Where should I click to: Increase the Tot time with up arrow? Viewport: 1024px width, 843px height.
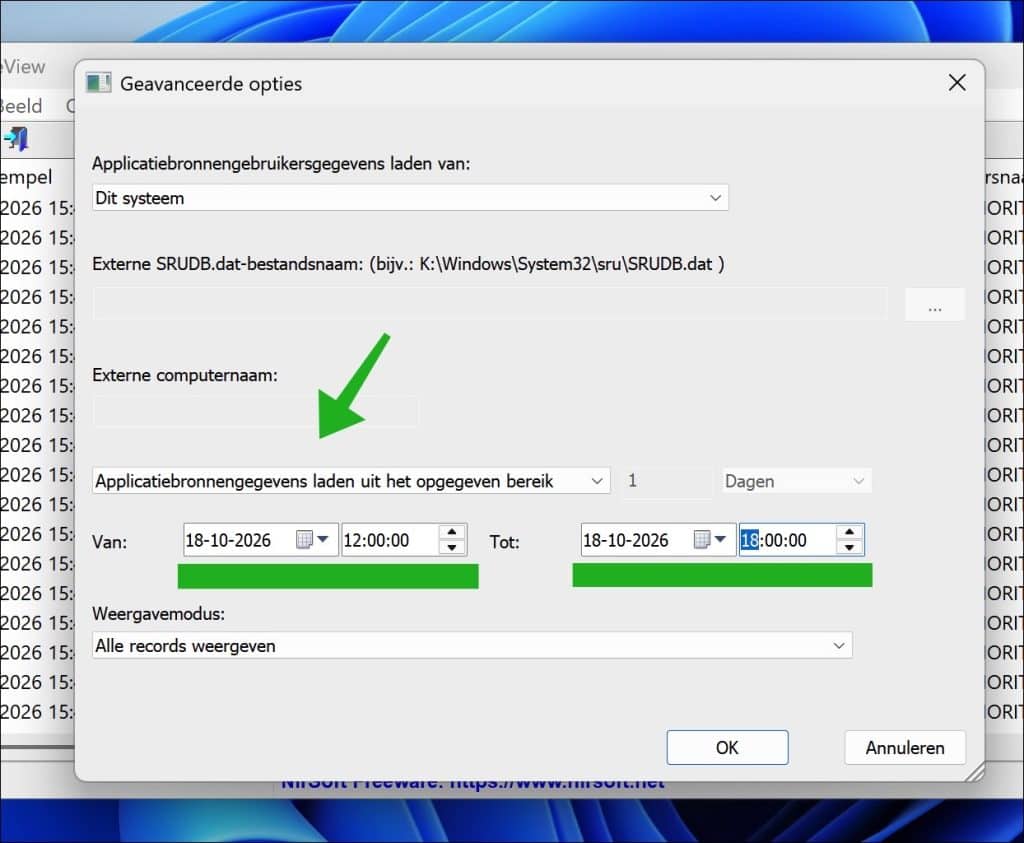point(849,532)
